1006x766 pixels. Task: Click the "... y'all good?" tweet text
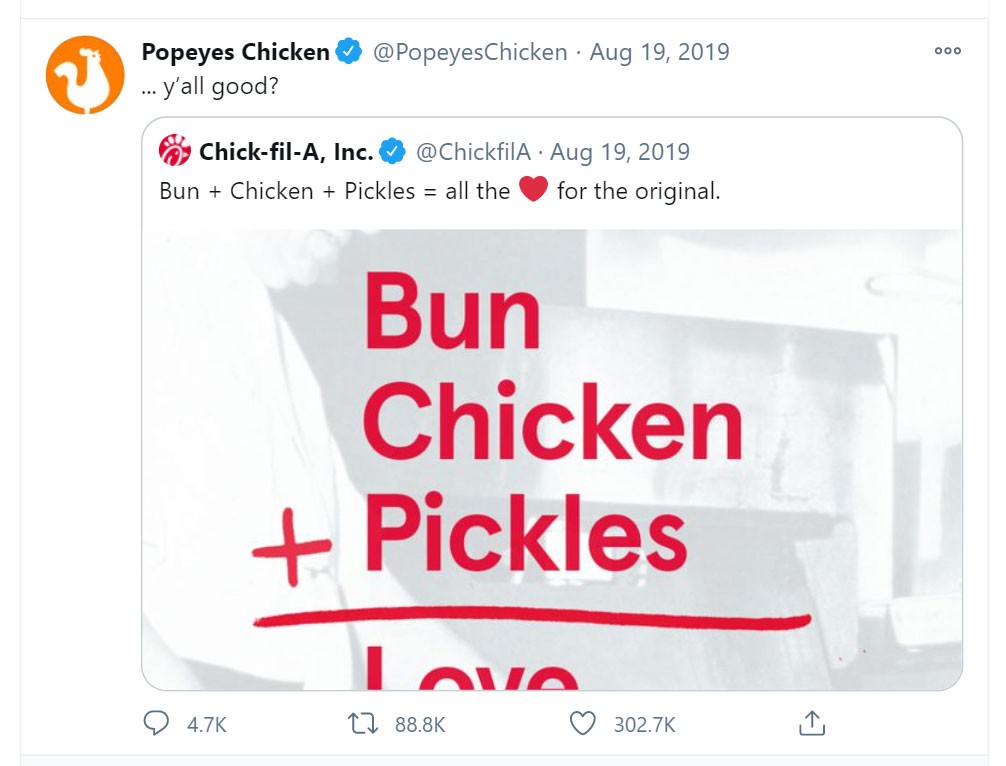(210, 87)
